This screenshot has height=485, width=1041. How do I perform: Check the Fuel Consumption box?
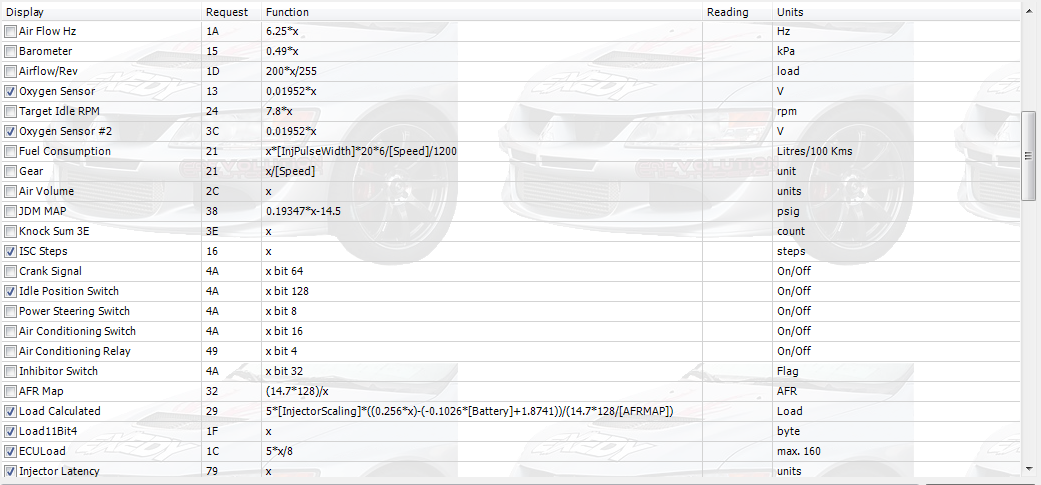11,151
